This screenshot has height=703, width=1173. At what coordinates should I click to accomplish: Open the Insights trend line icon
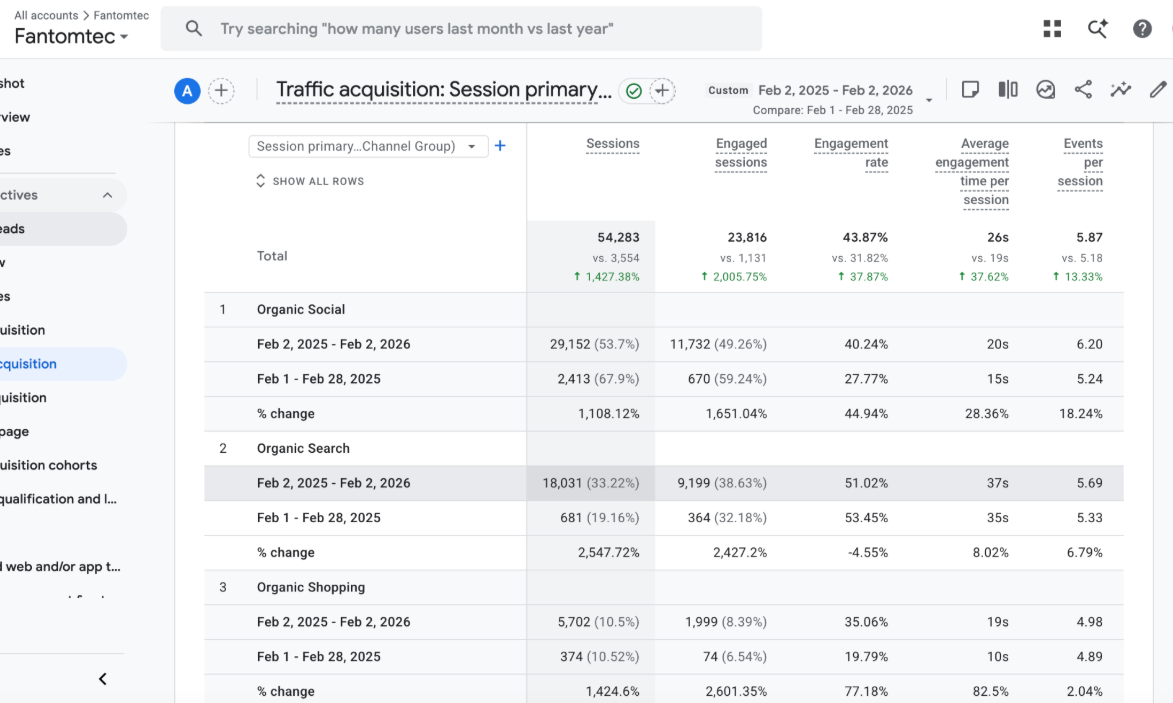pos(1120,90)
